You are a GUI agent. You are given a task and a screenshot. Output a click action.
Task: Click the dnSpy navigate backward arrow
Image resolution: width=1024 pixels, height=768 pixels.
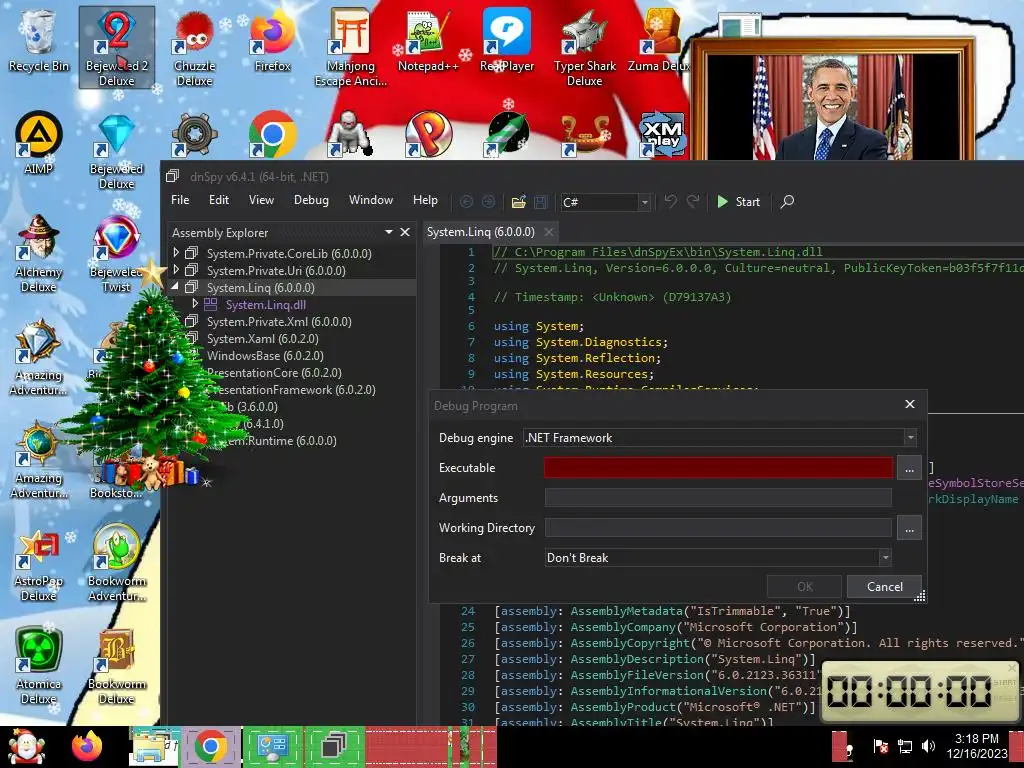click(466, 202)
